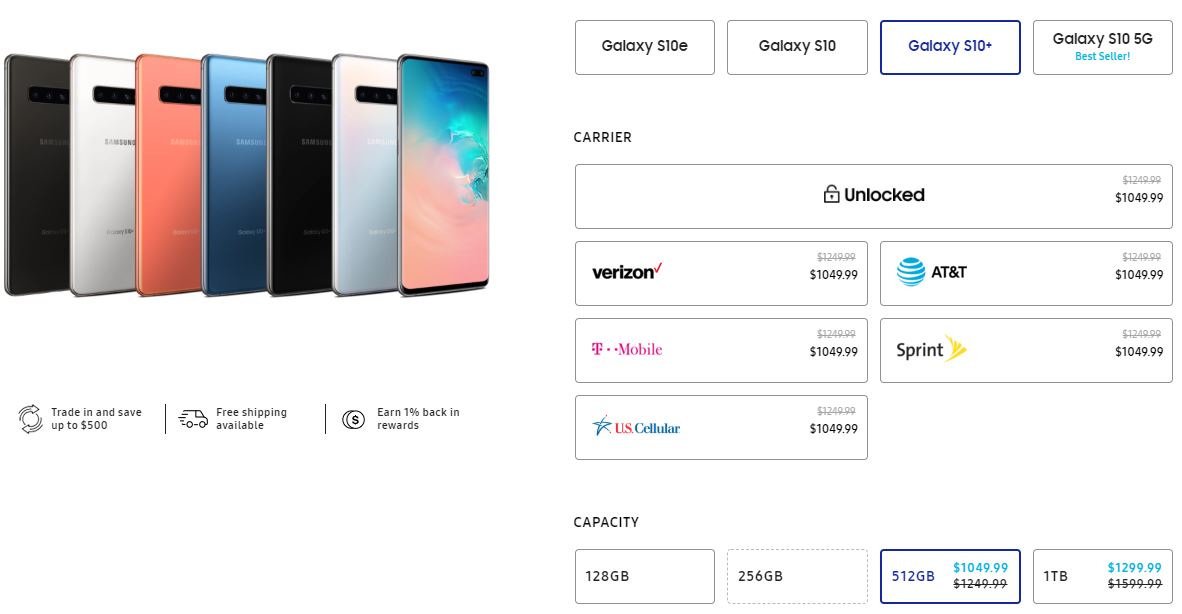Click the free shipping truck icon
Screen dimensions: 1182x614
point(193,419)
